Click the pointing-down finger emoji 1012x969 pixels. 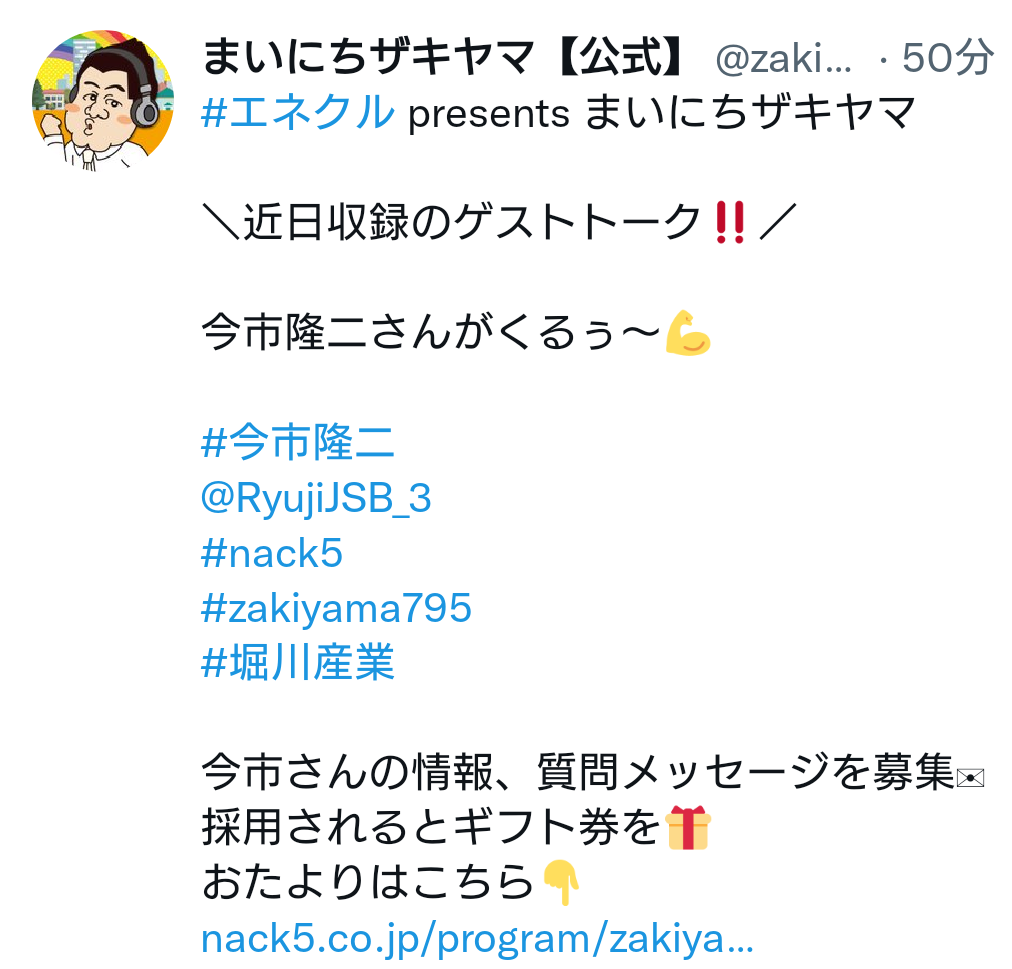point(560,882)
